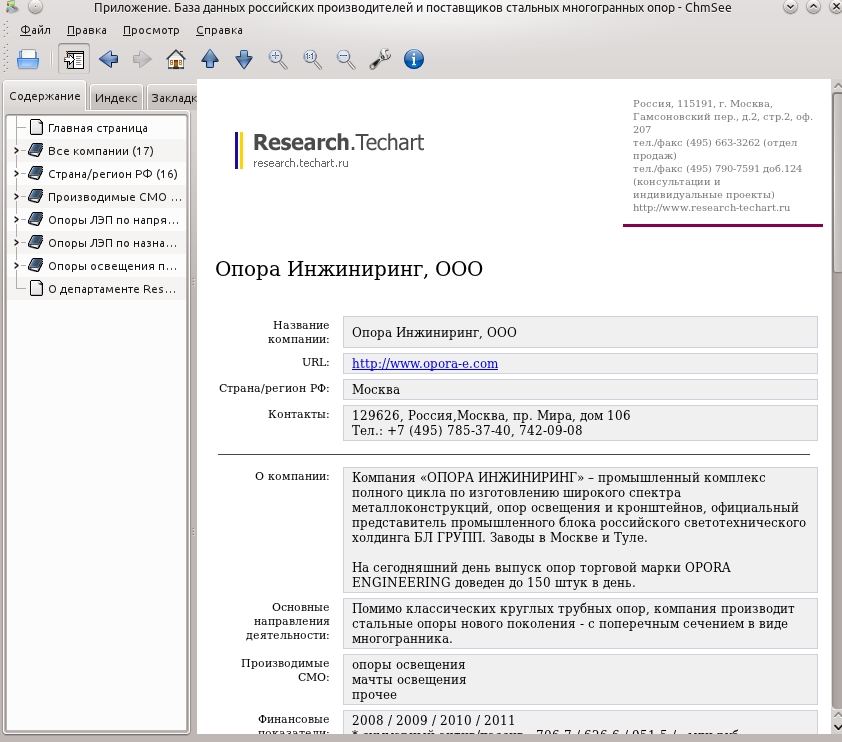
Task: Click the round pin button in title bar
Action: [x=35, y=7]
